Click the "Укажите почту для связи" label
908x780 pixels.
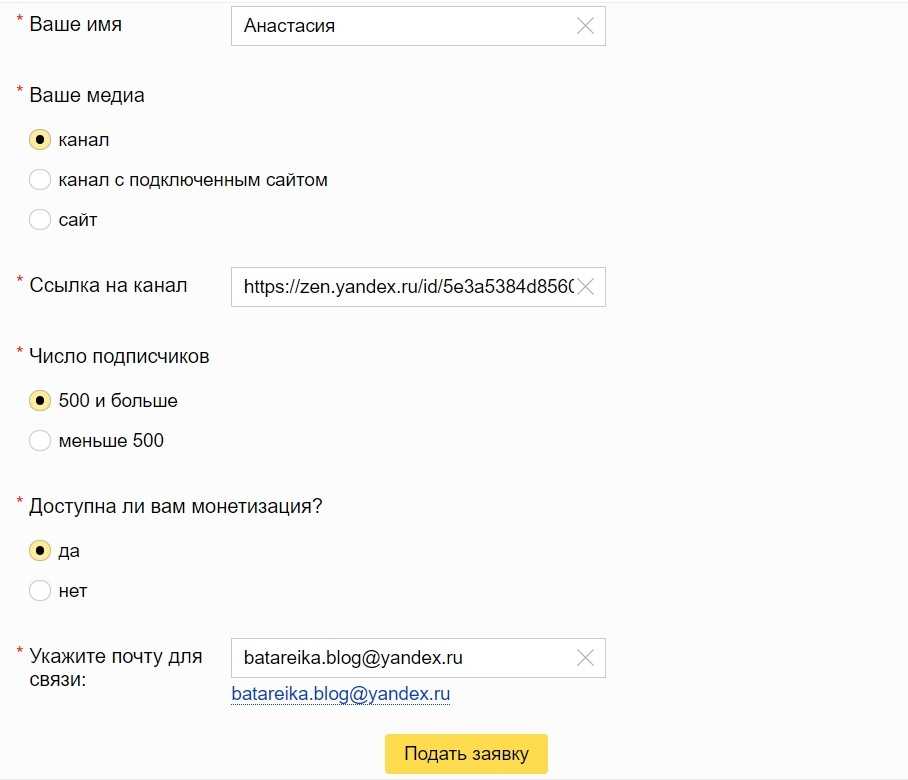[x=115, y=668]
